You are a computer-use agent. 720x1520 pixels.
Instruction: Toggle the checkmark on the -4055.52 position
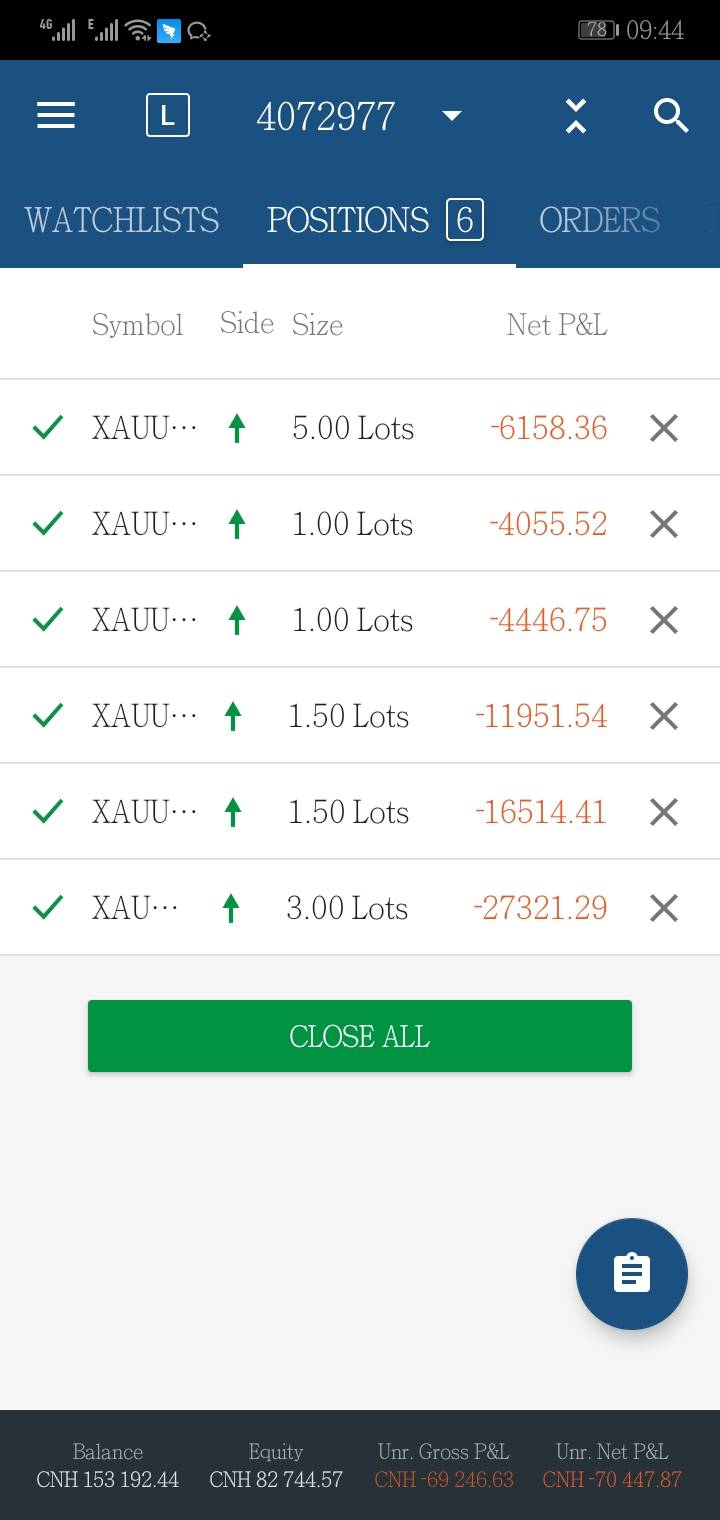click(47, 524)
